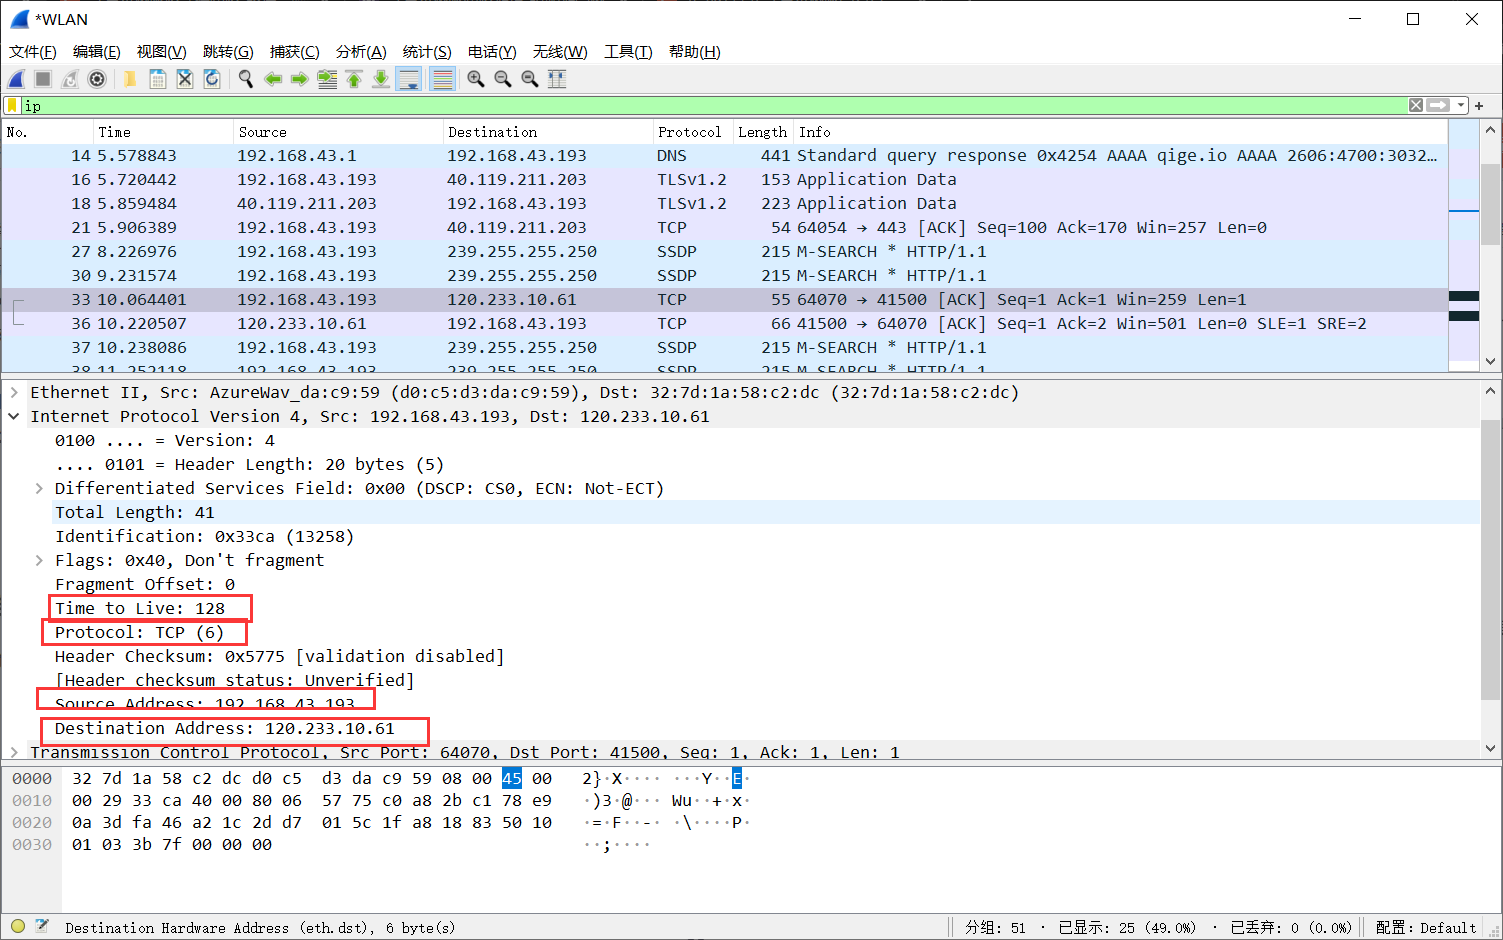
Task: Open the 分析(A) menu
Action: 361,52
